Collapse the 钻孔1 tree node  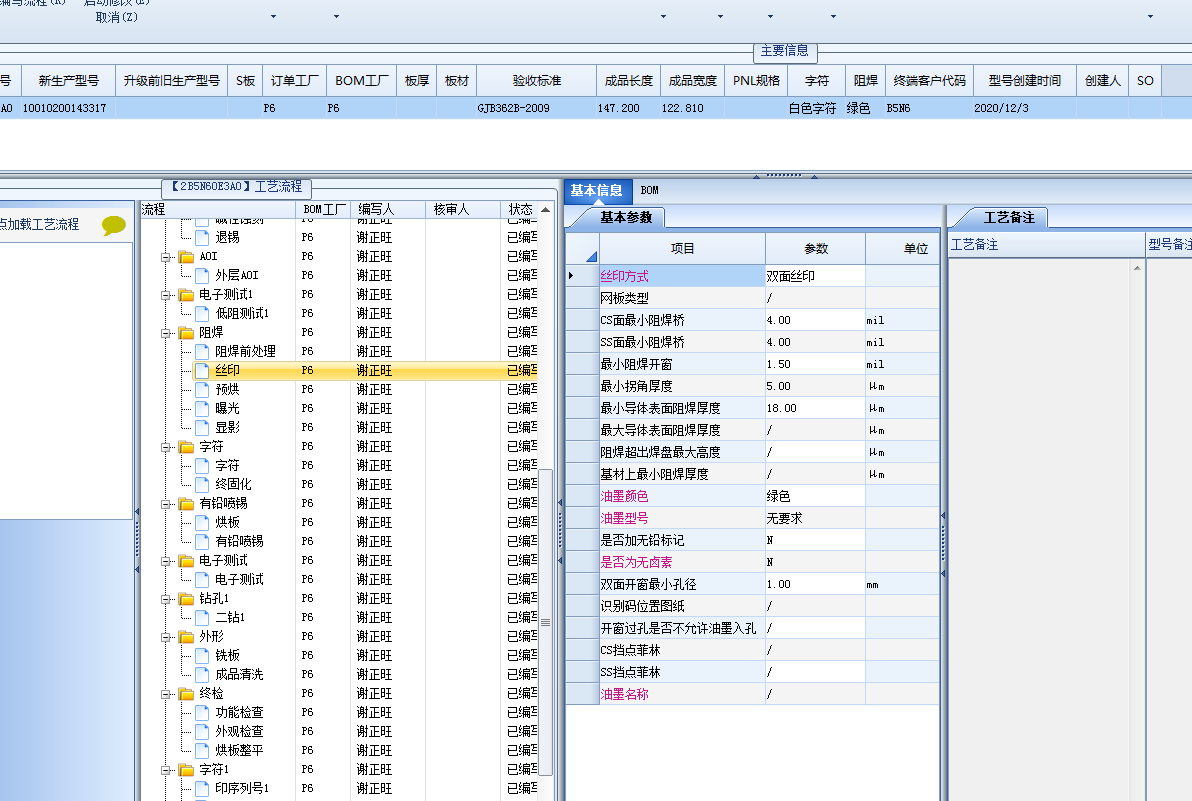tap(165, 599)
